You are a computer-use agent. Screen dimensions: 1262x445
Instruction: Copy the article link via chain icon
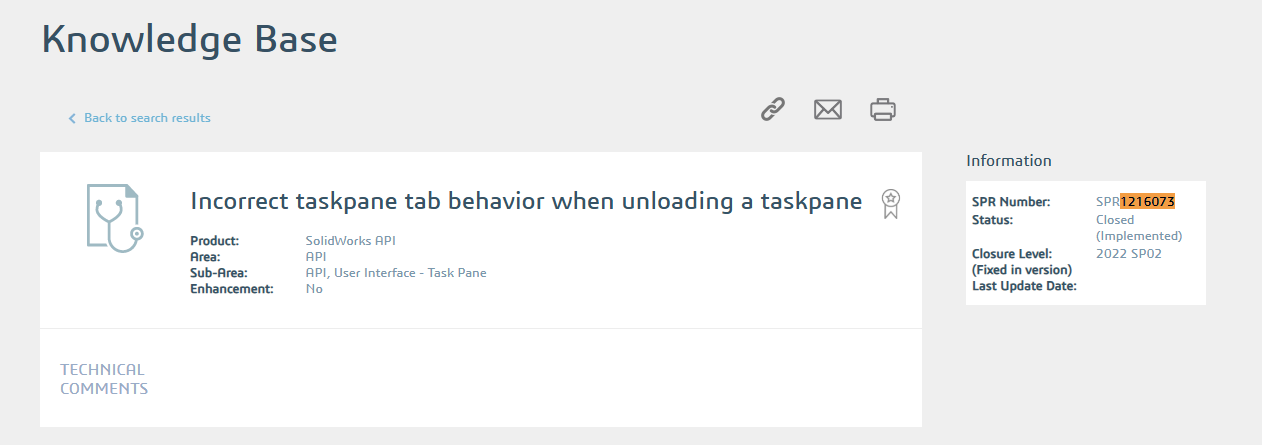point(773,109)
